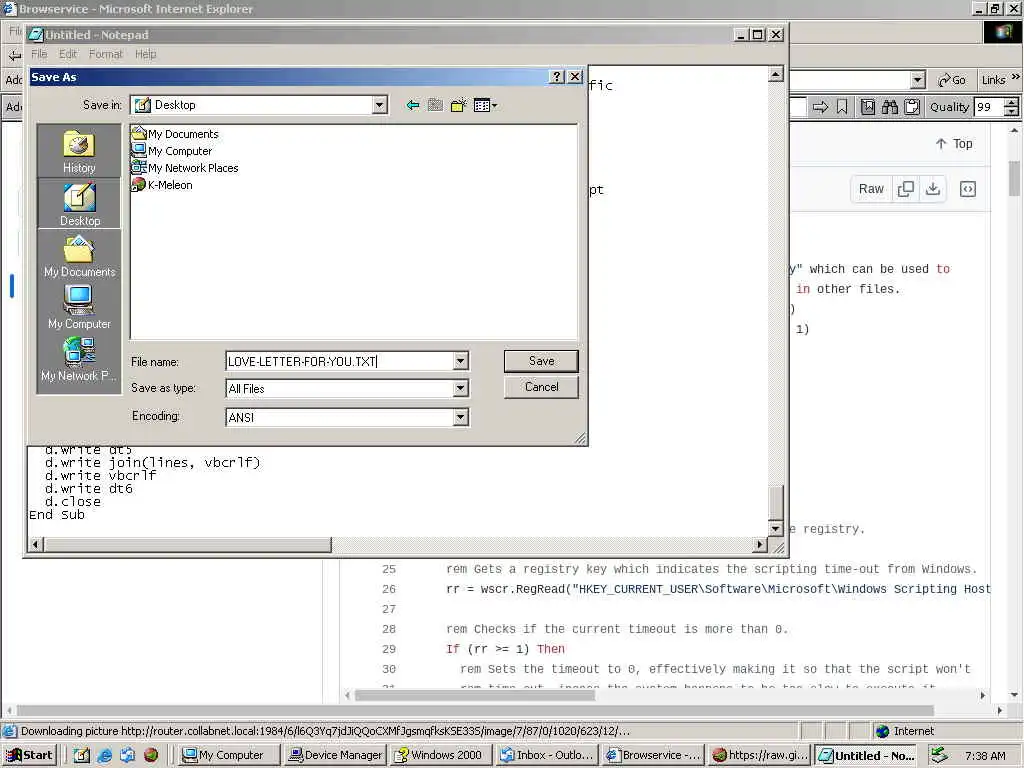Click the Browservice clipboard icon
Screen dimensions: 1024x768
(912, 107)
